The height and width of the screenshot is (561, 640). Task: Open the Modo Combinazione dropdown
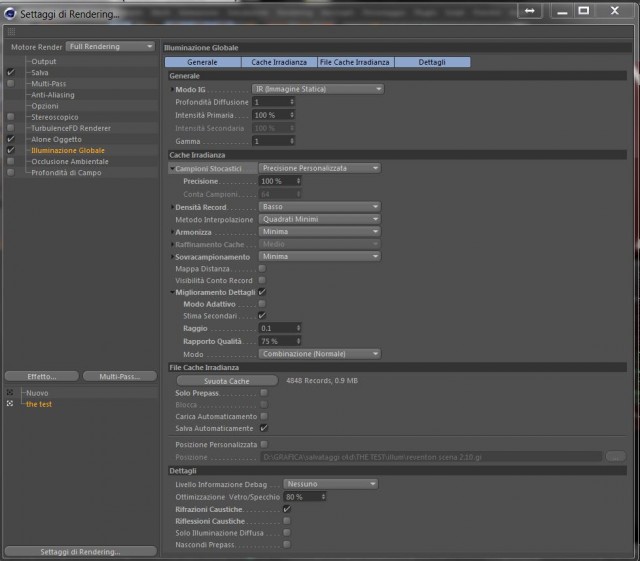click(x=320, y=354)
